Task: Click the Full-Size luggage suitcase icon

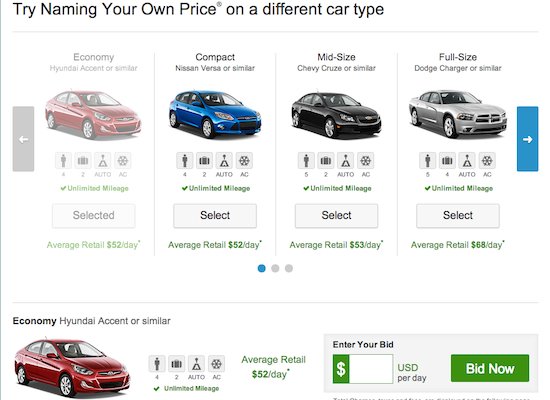Action: point(447,161)
